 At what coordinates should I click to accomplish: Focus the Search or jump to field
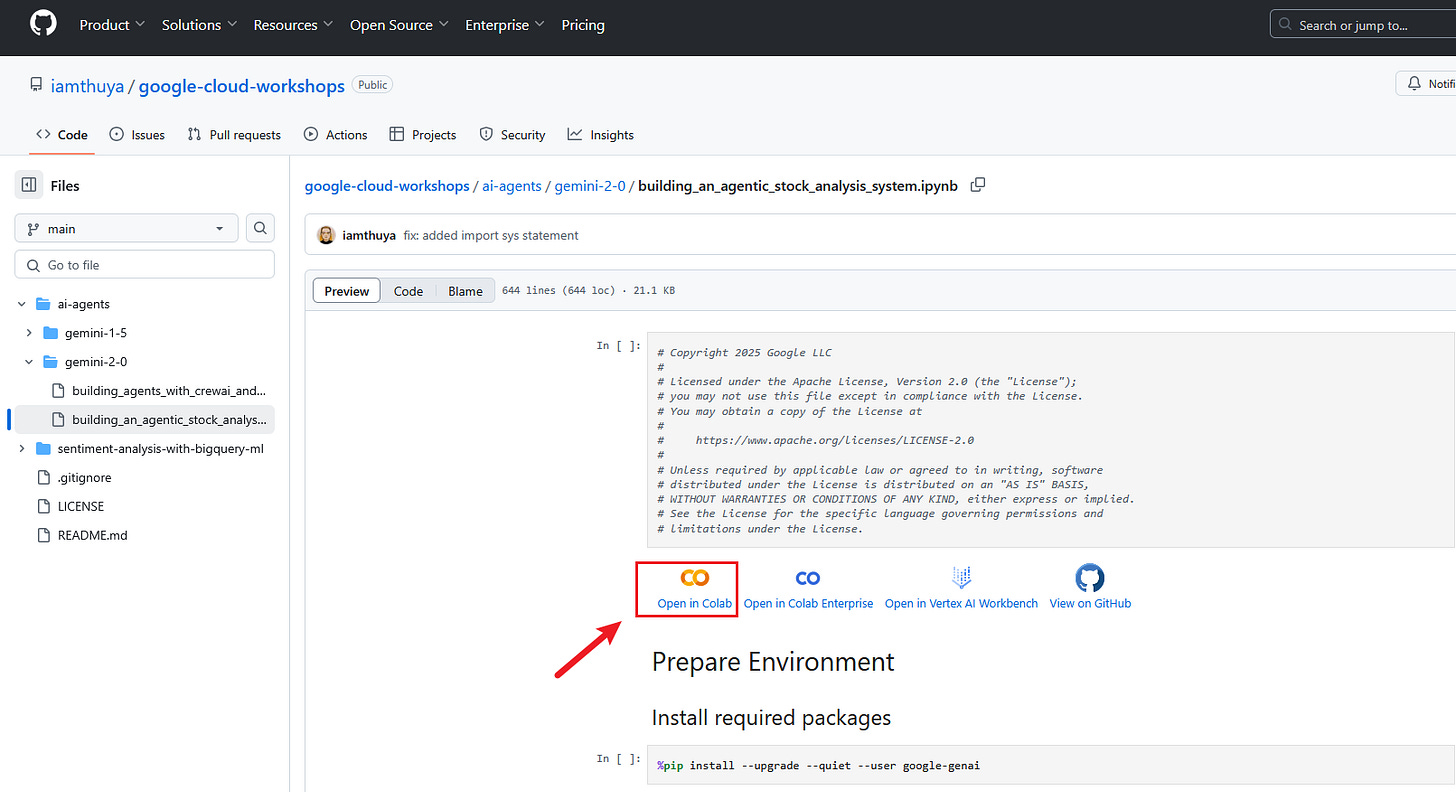tap(1363, 25)
